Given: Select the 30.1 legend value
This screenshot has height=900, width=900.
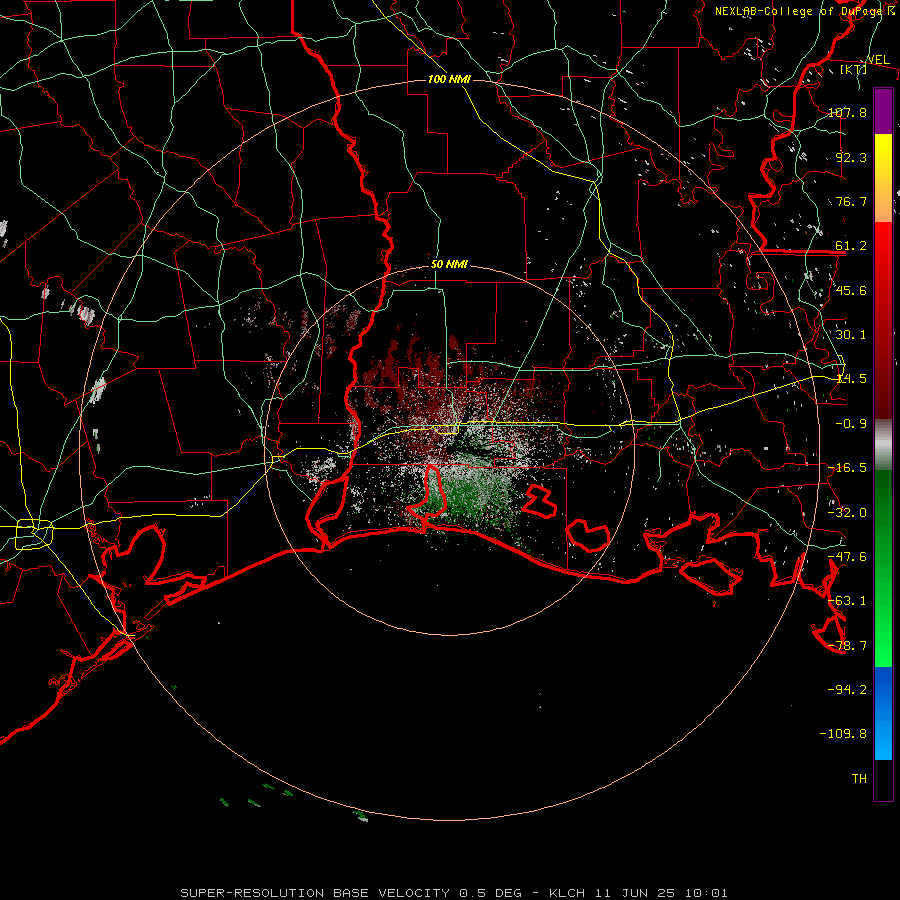Looking at the screenshot, I should (851, 334).
